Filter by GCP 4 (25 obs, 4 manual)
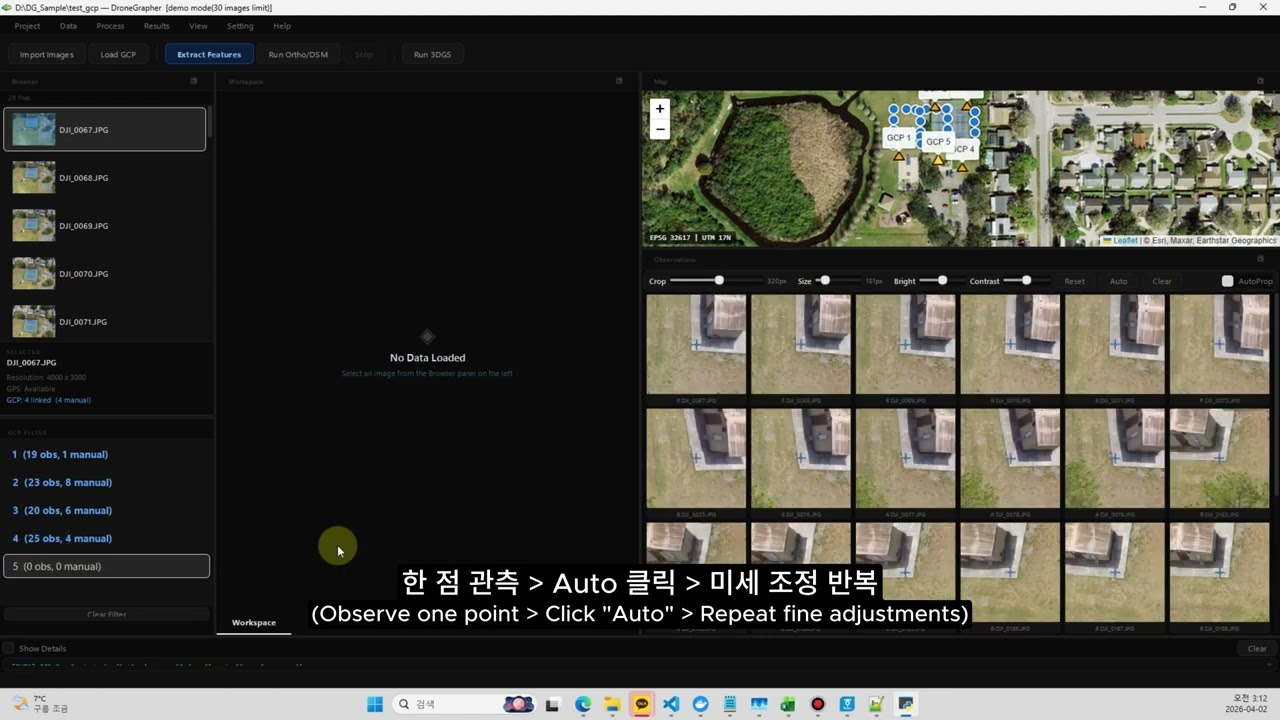Image resolution: width=1280 pixels, height=720 pixels. pos(107,538)
